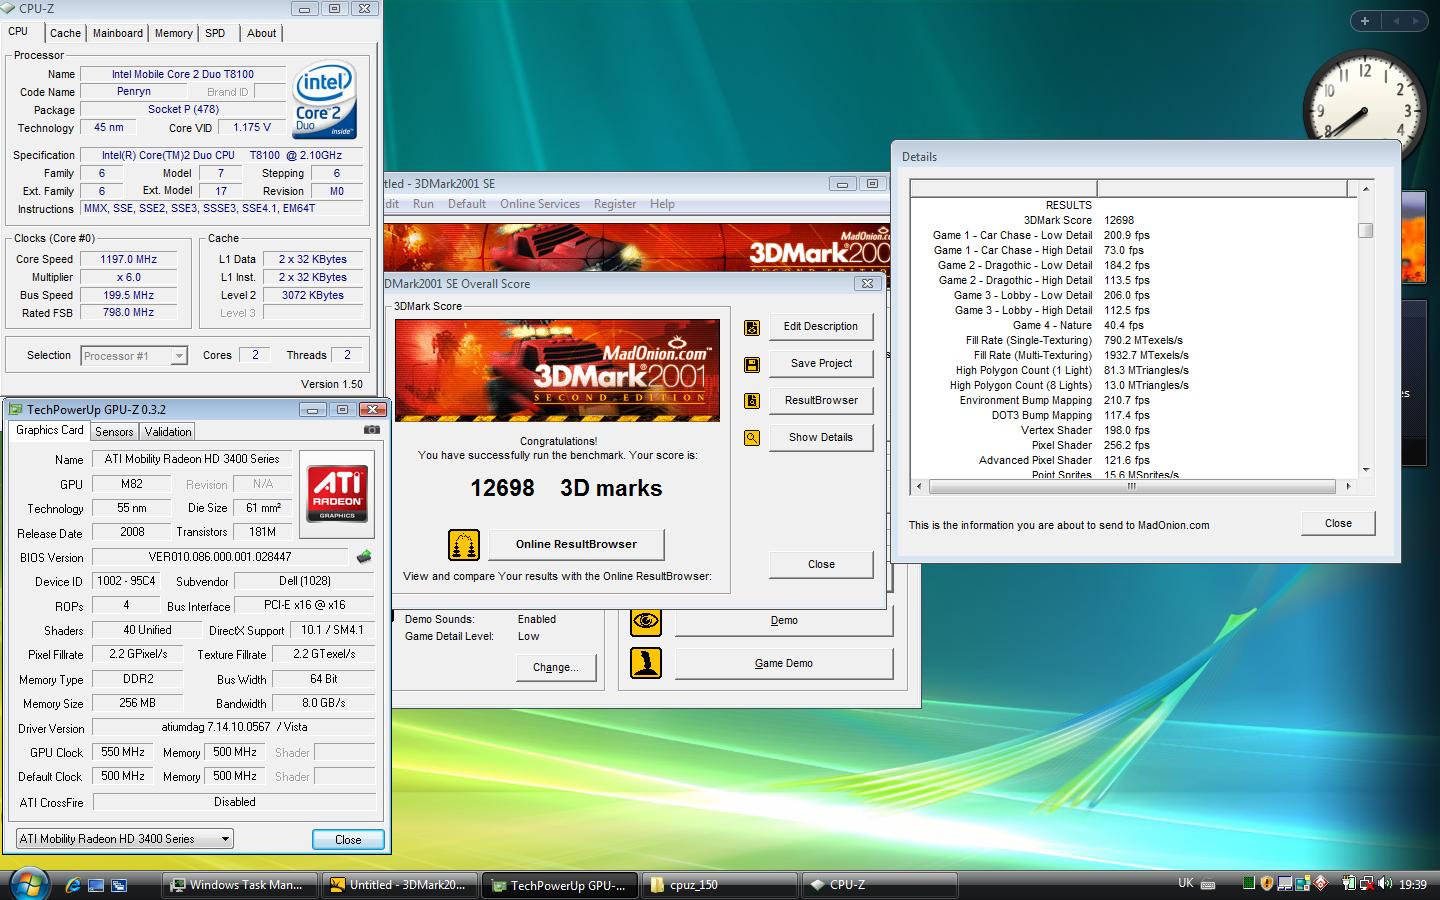Click the joystick icon beside Game Demo

646,663
